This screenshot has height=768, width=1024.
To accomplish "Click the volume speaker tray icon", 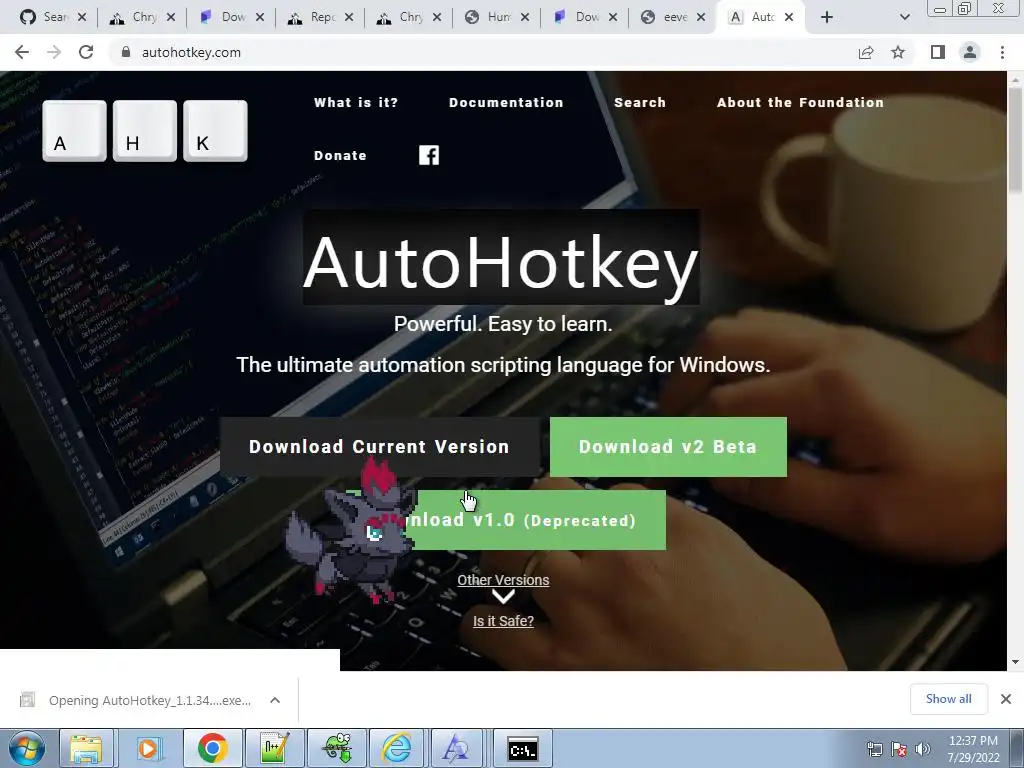I will (x=923, y=749).
